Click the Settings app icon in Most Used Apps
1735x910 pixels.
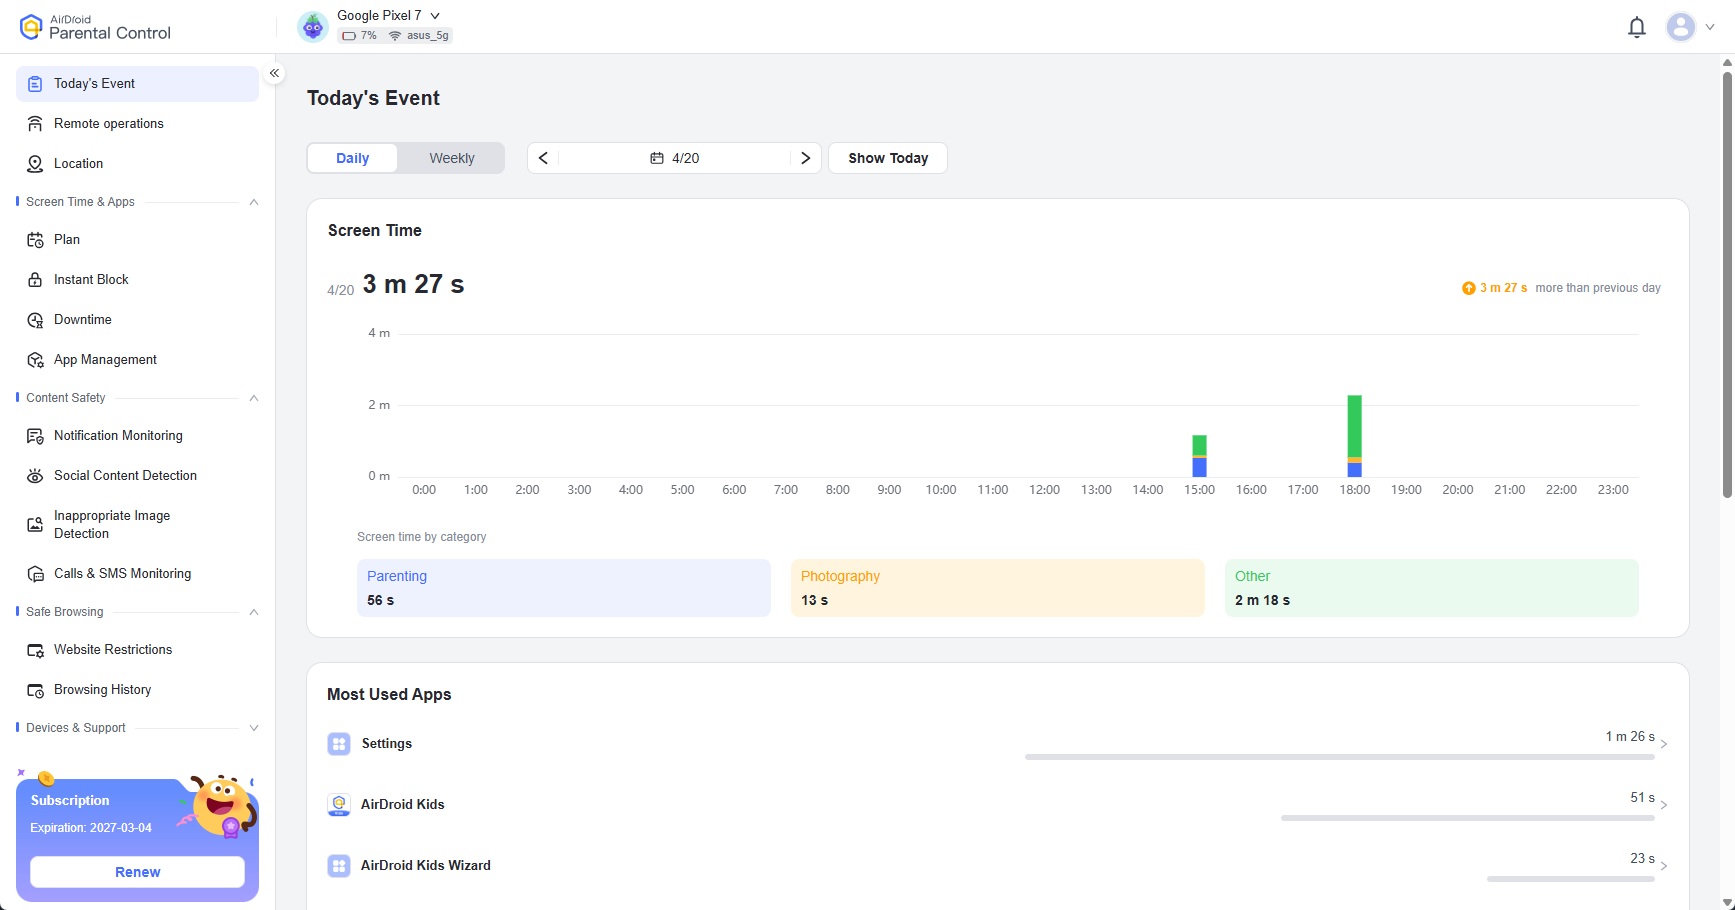[x=339, y=744]
